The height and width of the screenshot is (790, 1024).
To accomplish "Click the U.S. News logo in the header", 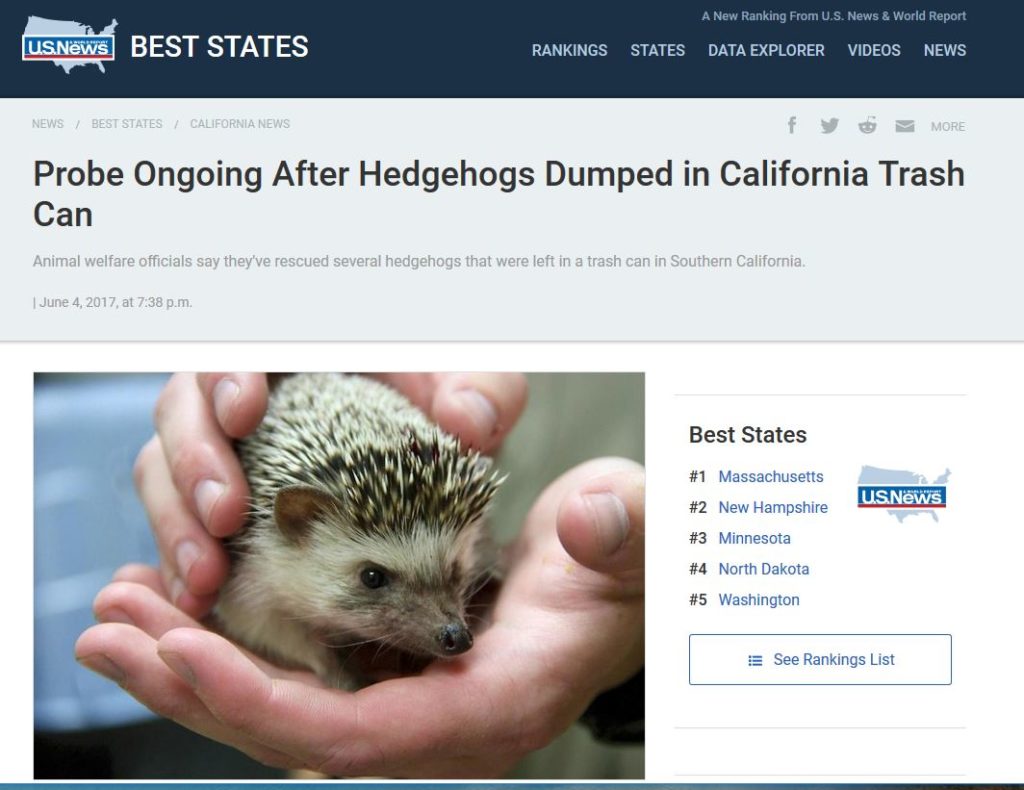I will (69, 46).
